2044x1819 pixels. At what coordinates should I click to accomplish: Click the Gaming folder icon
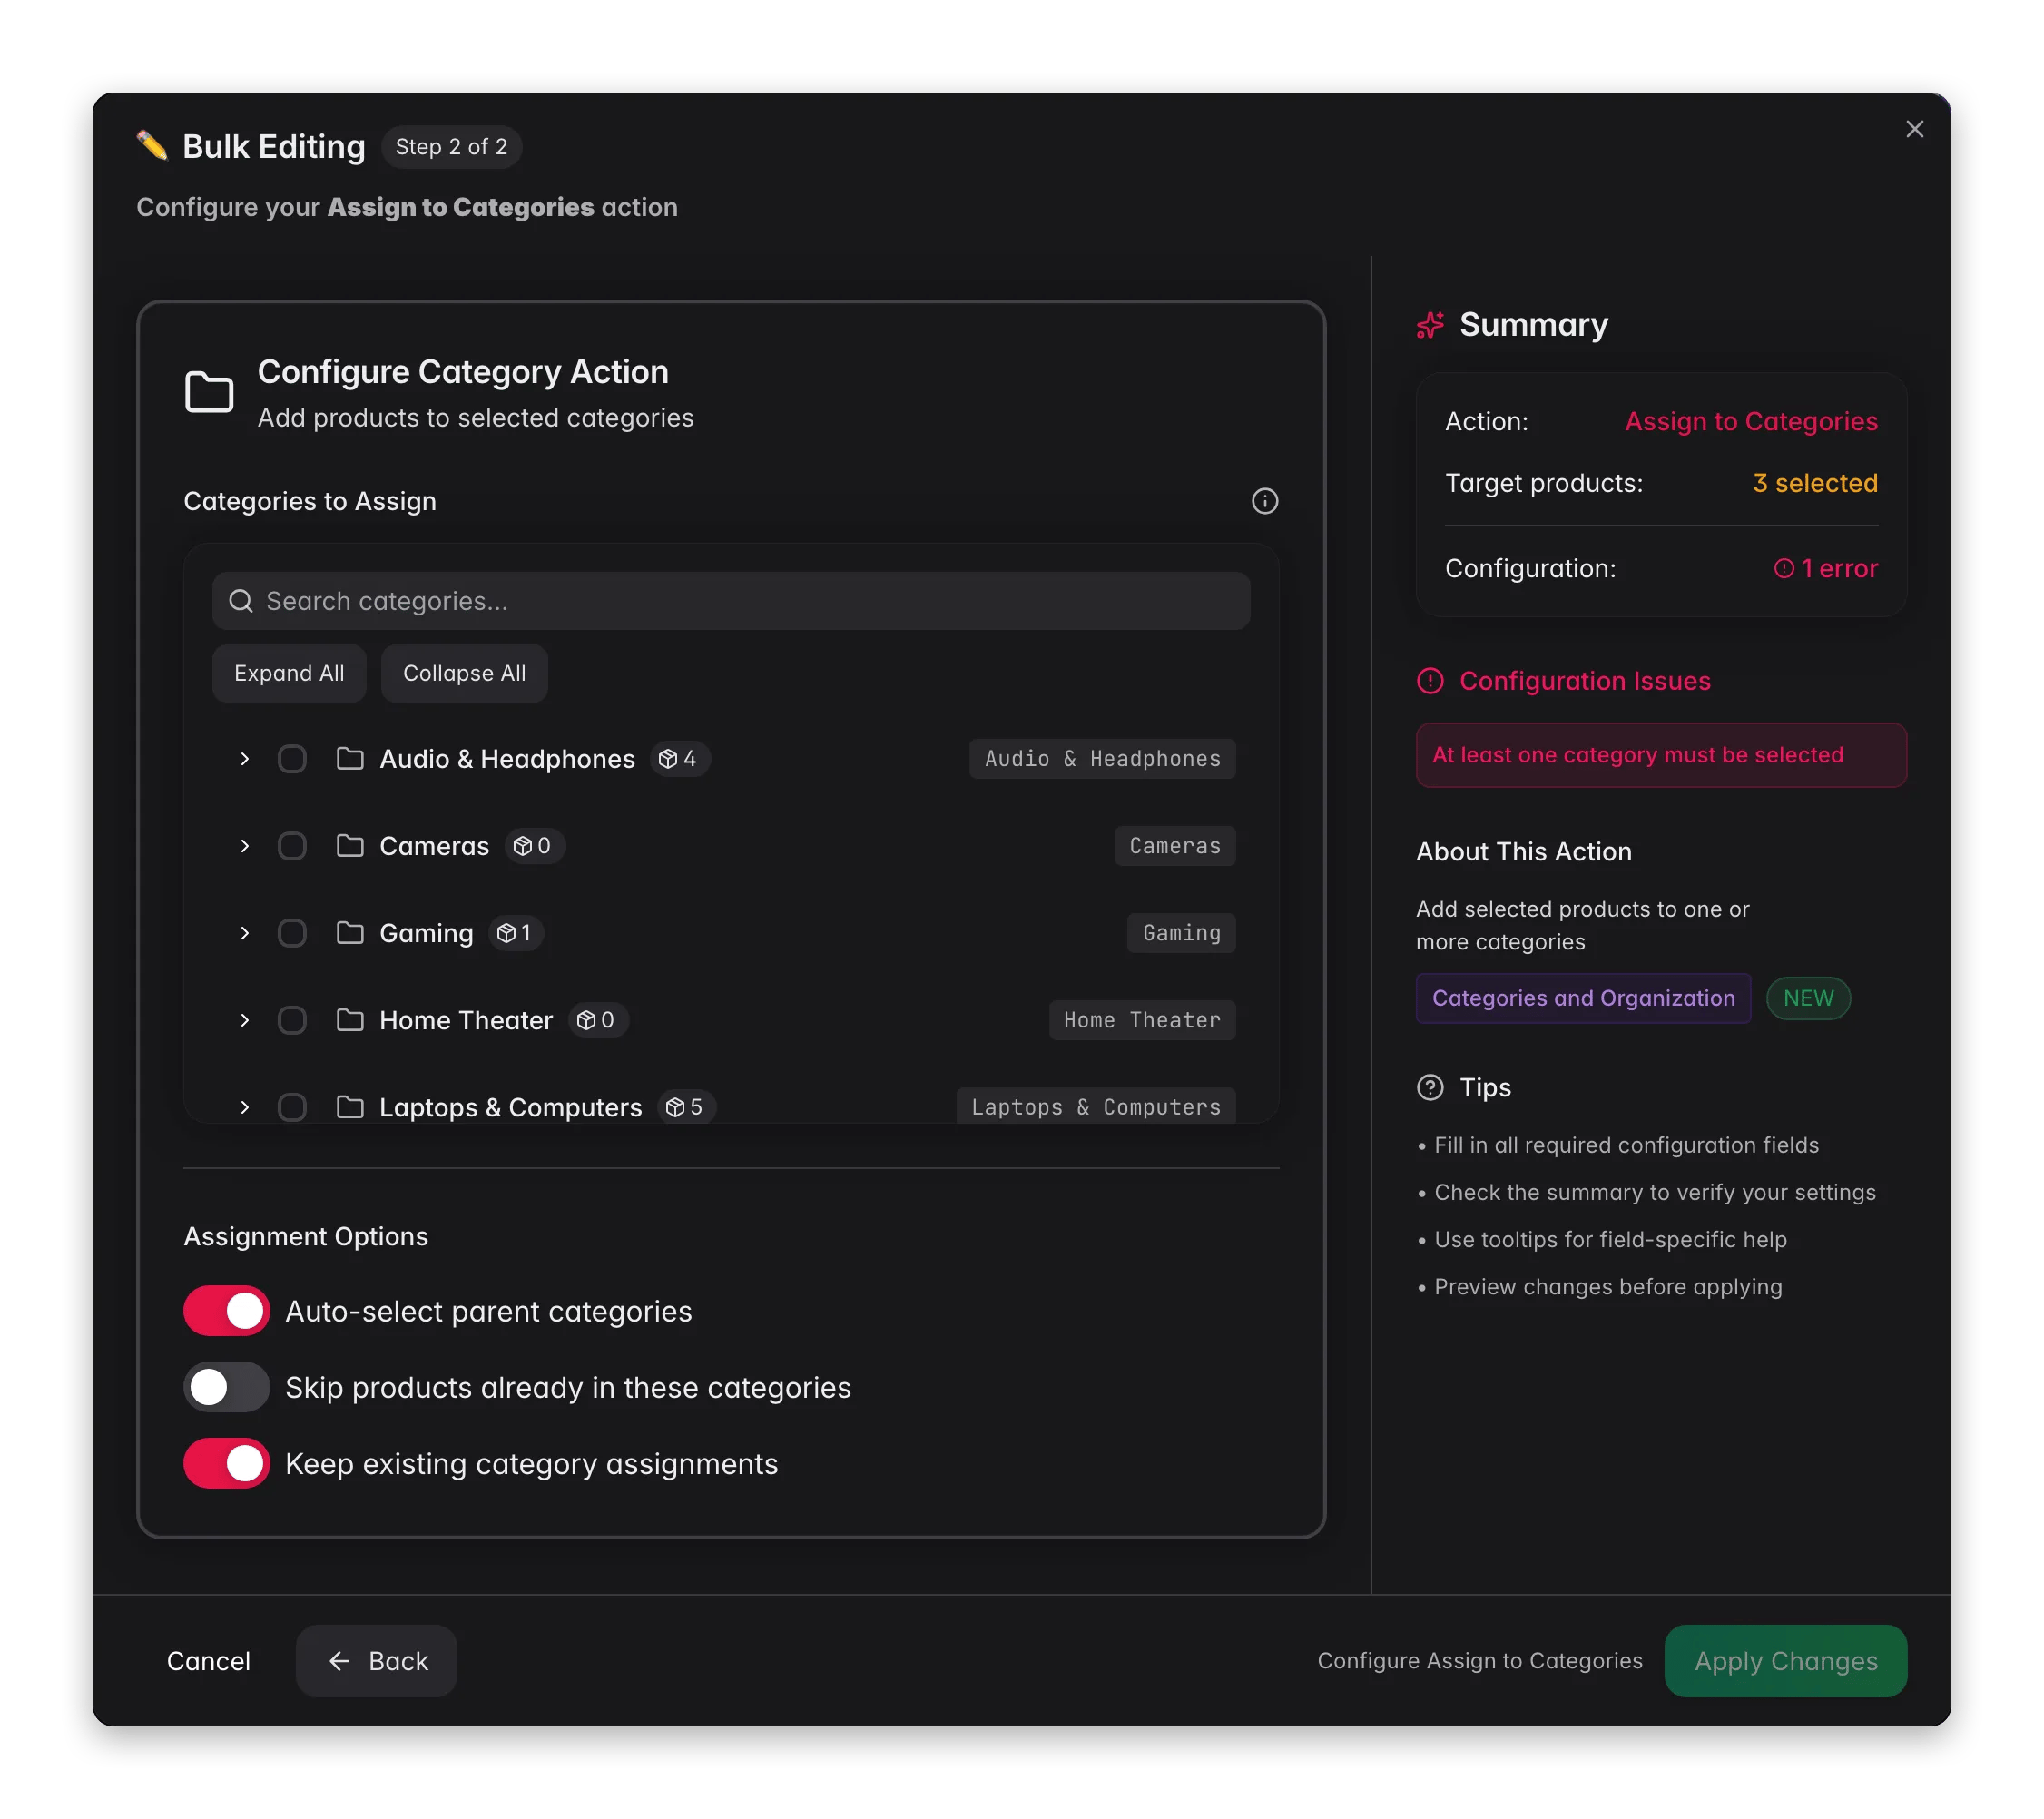(x=350, y=932)
